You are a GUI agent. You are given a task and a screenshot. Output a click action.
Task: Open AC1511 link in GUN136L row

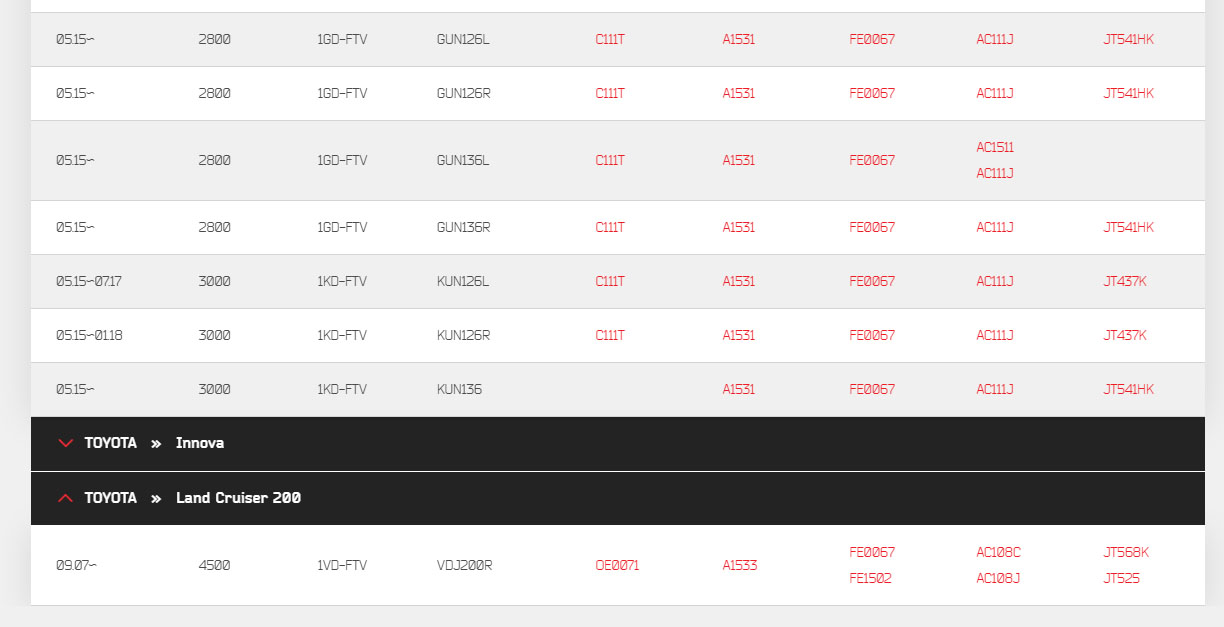[x=995, y=147]
